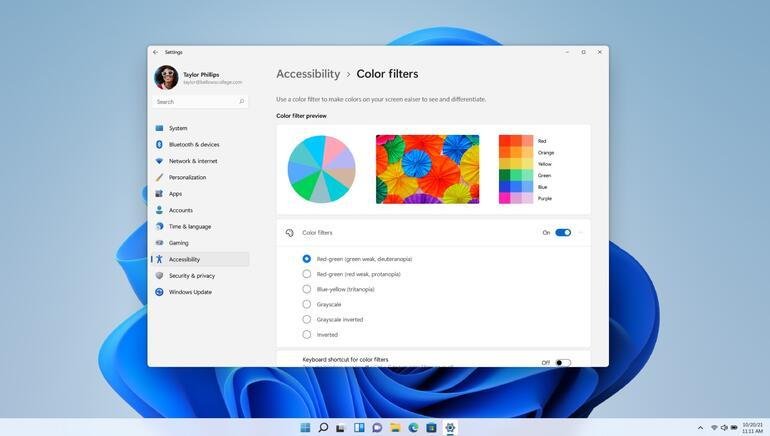Minimize the Settings window
770x436 pixels.
click(567, 52)
